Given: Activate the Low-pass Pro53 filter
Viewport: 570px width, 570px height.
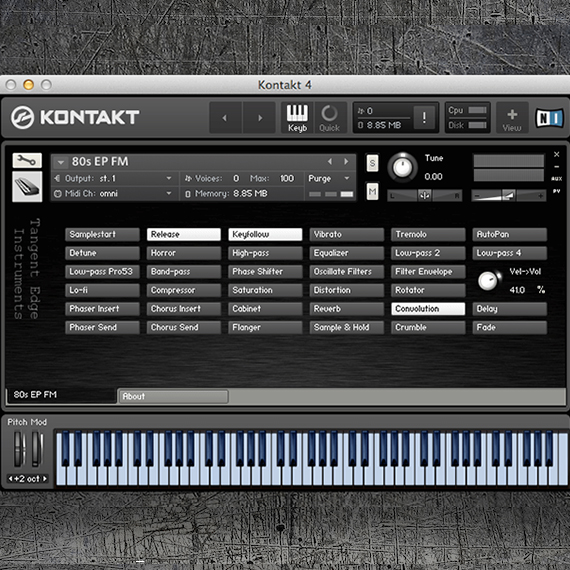Looking at the screenshot, I should pyautogui.click(x=102, y=272).
